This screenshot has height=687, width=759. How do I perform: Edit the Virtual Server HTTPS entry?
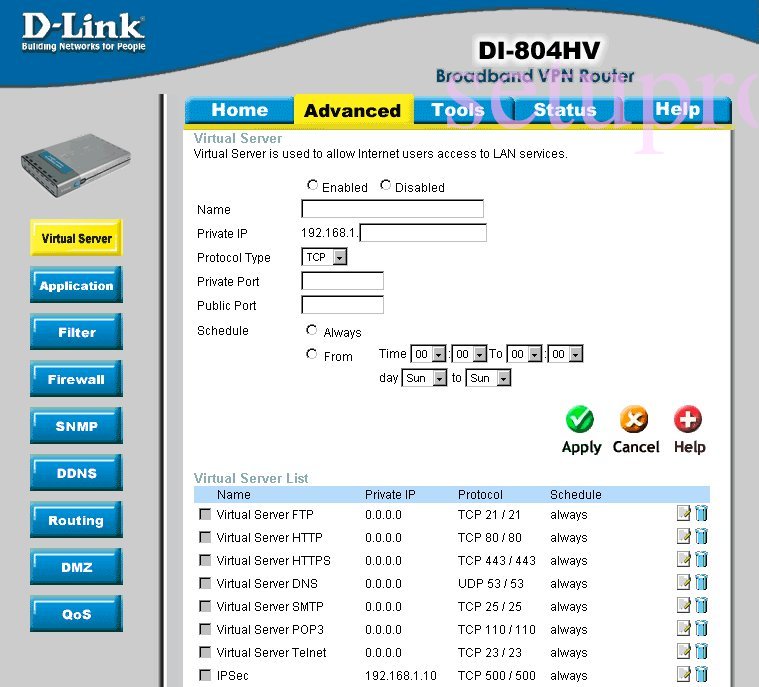(683, 559)
